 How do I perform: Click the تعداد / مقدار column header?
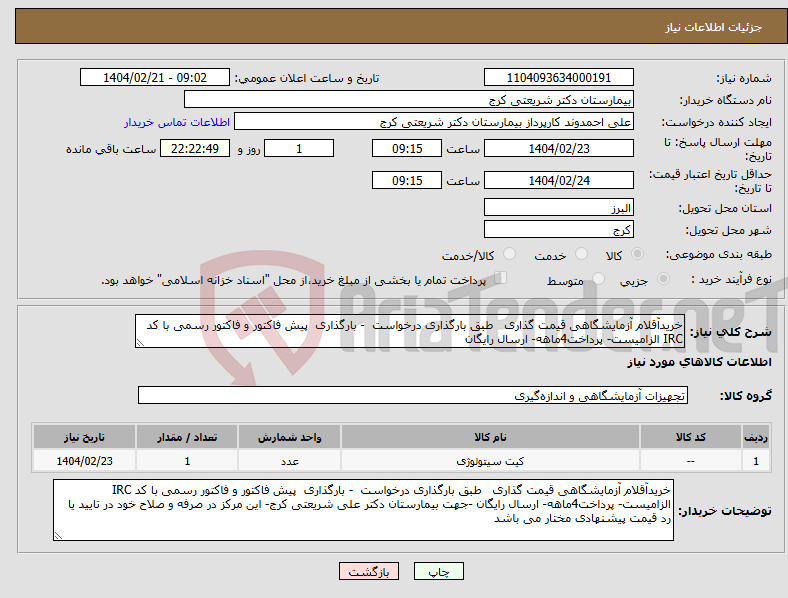pos(187,437)
